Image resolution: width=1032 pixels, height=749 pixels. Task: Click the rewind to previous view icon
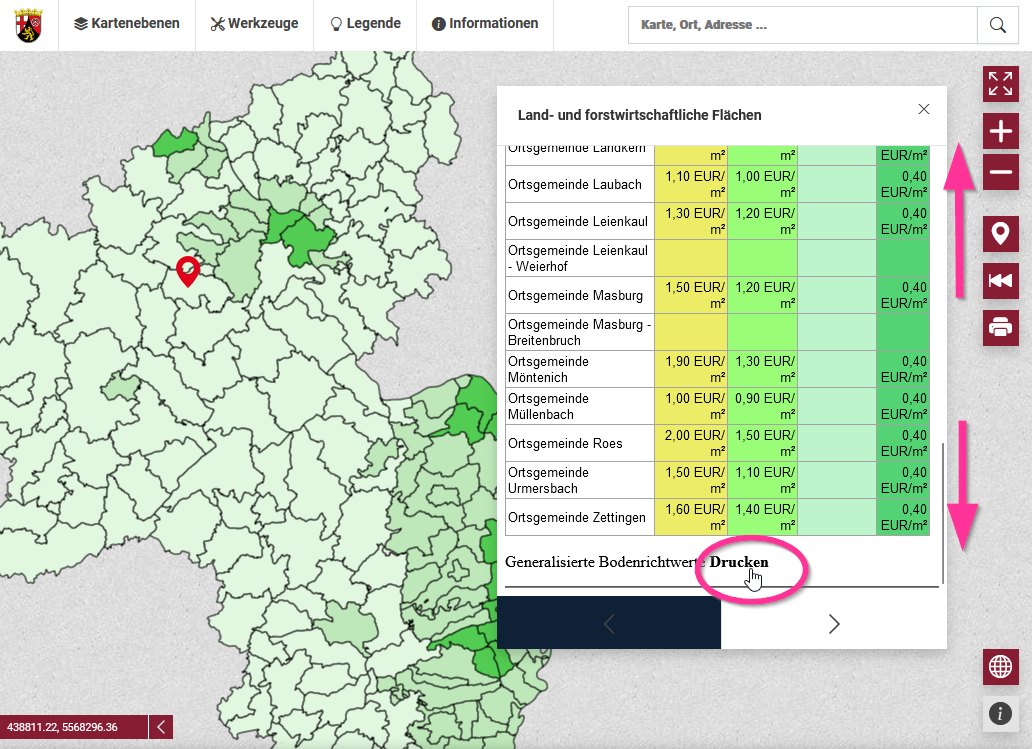tap(1000, 281)
